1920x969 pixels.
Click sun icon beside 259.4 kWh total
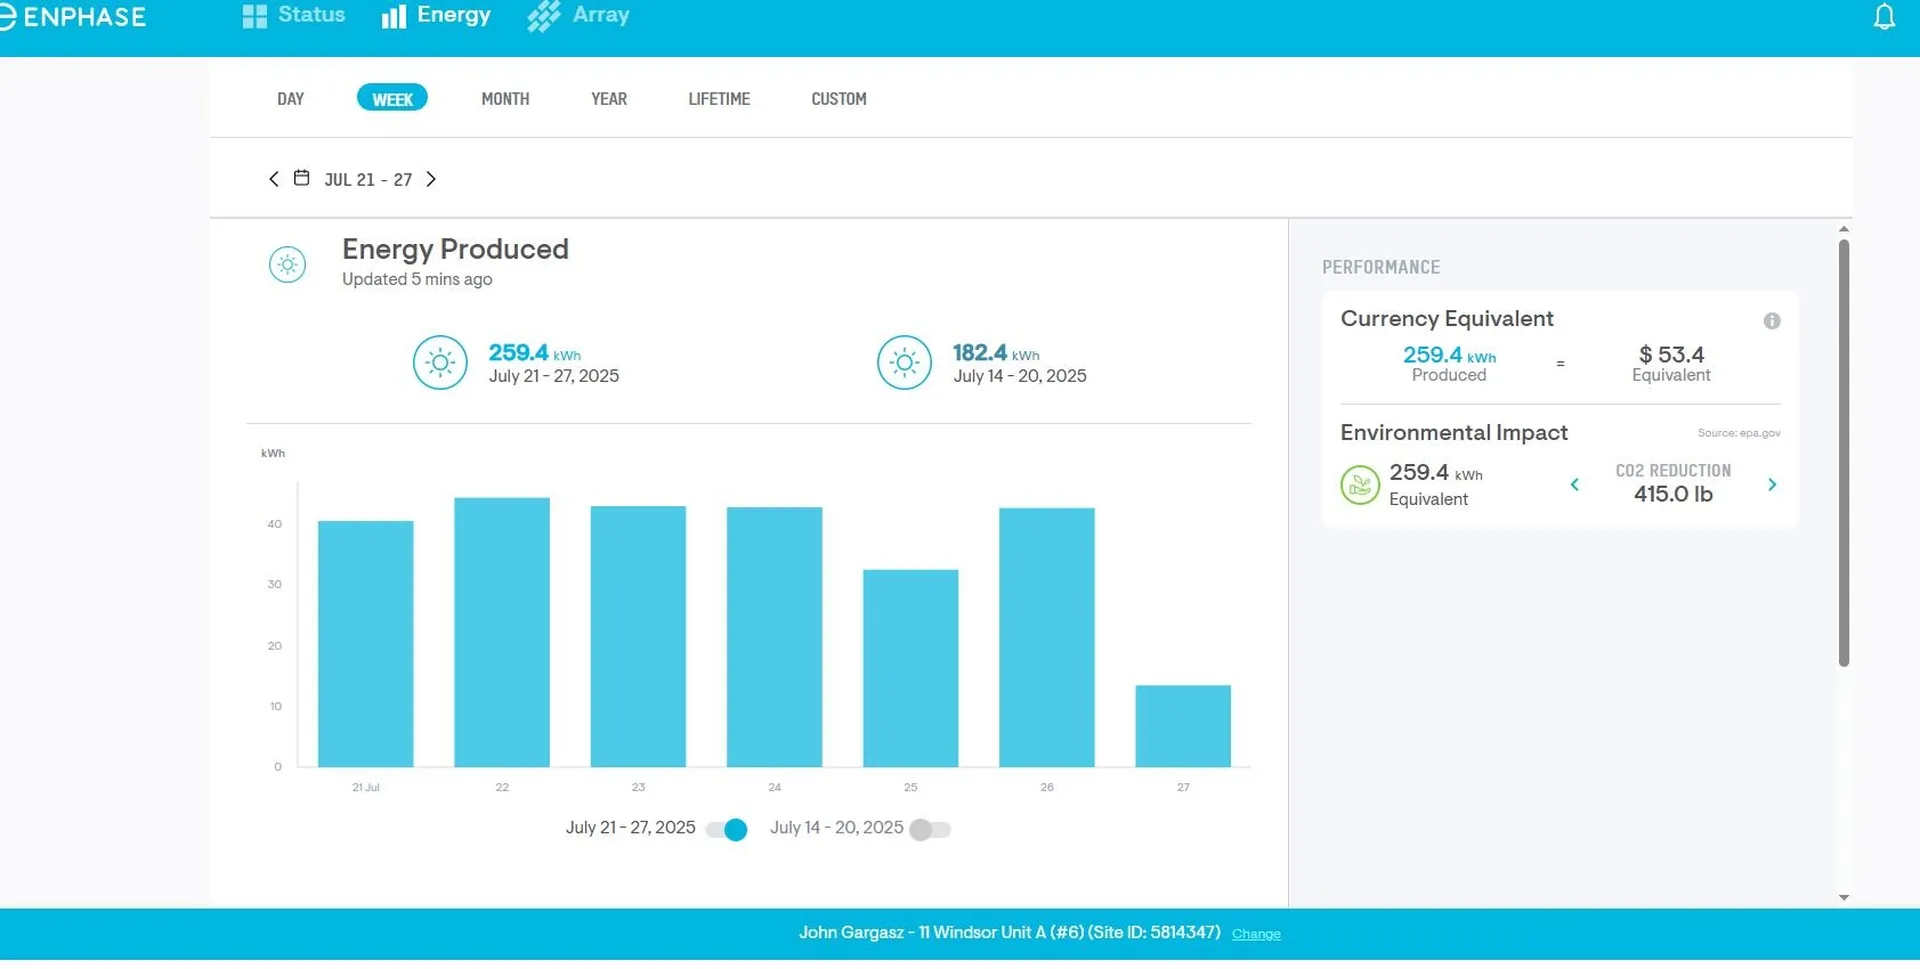tap(440, 363)
